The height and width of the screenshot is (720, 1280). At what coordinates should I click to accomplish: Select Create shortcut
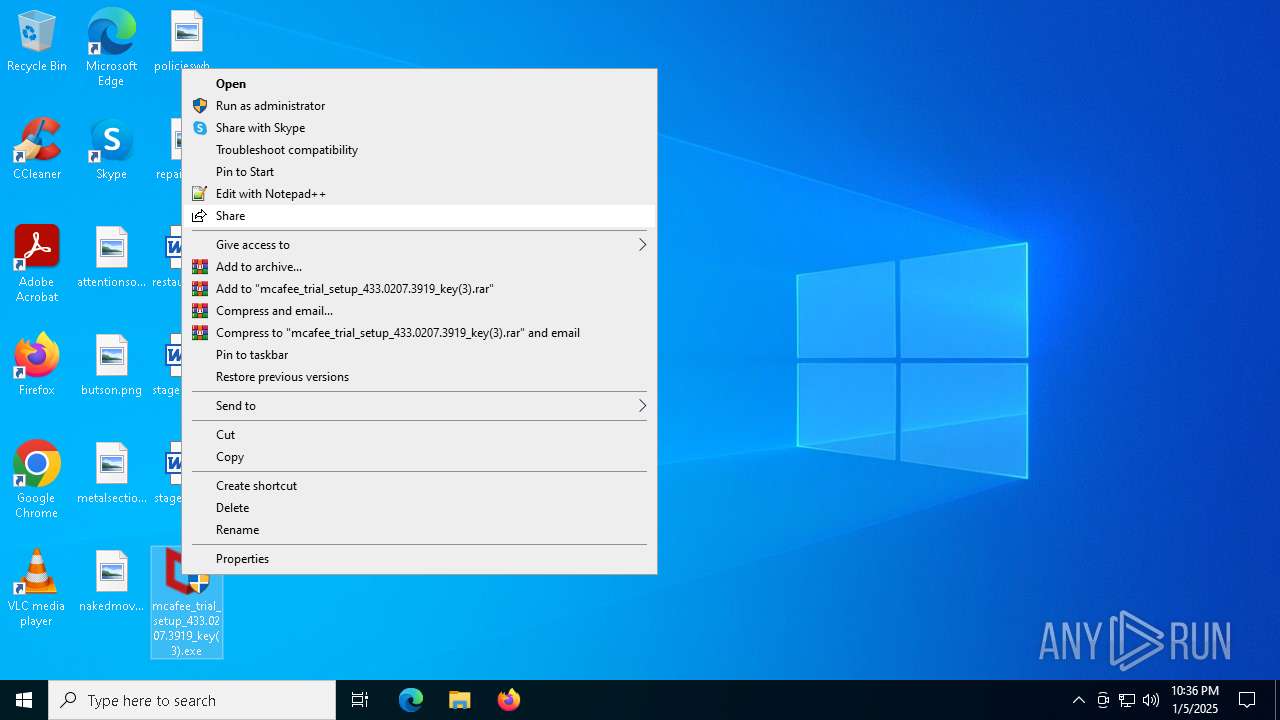[419, 486]
